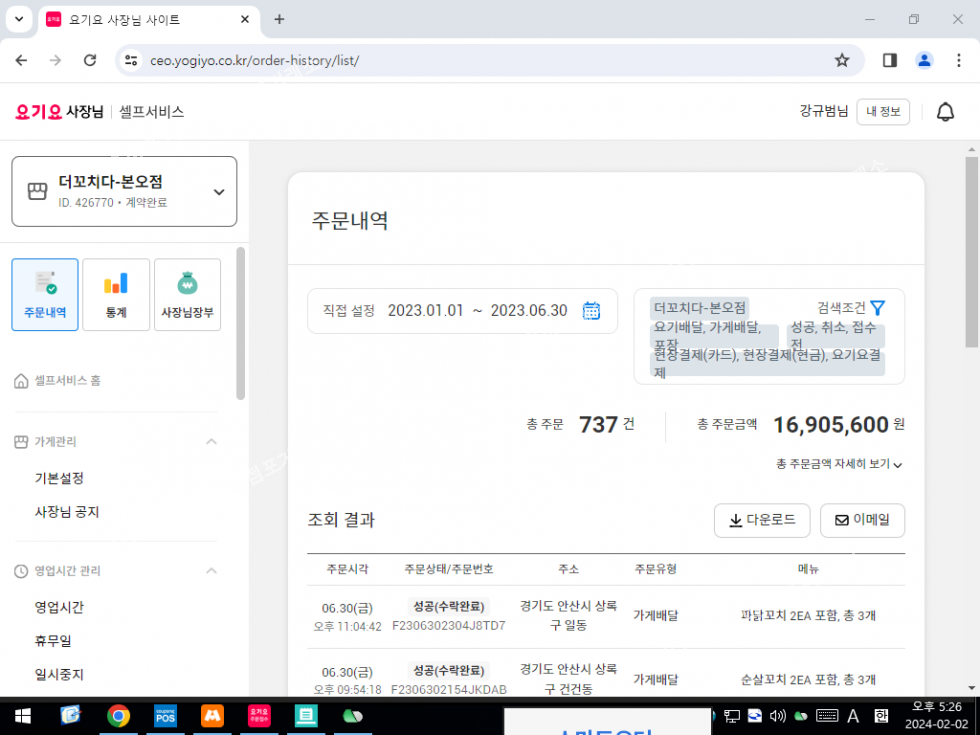
Task: Click the 16,905,600 total order amount
Action: pos(831,425)
